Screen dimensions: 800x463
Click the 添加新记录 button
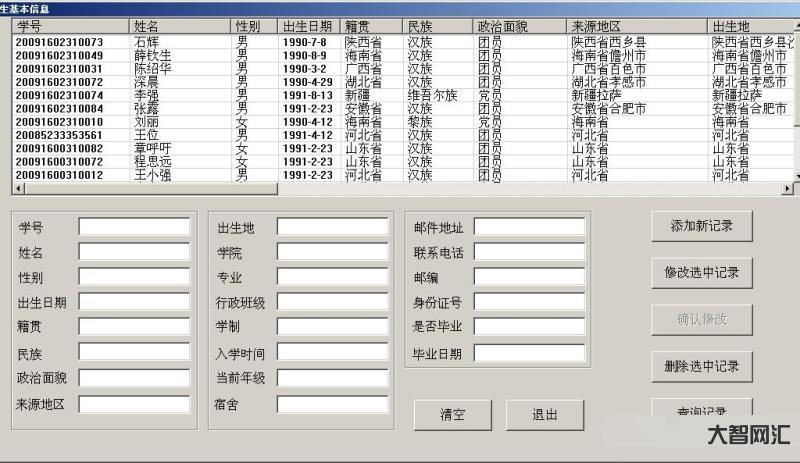pyautogui.click(x=701, y=226)
